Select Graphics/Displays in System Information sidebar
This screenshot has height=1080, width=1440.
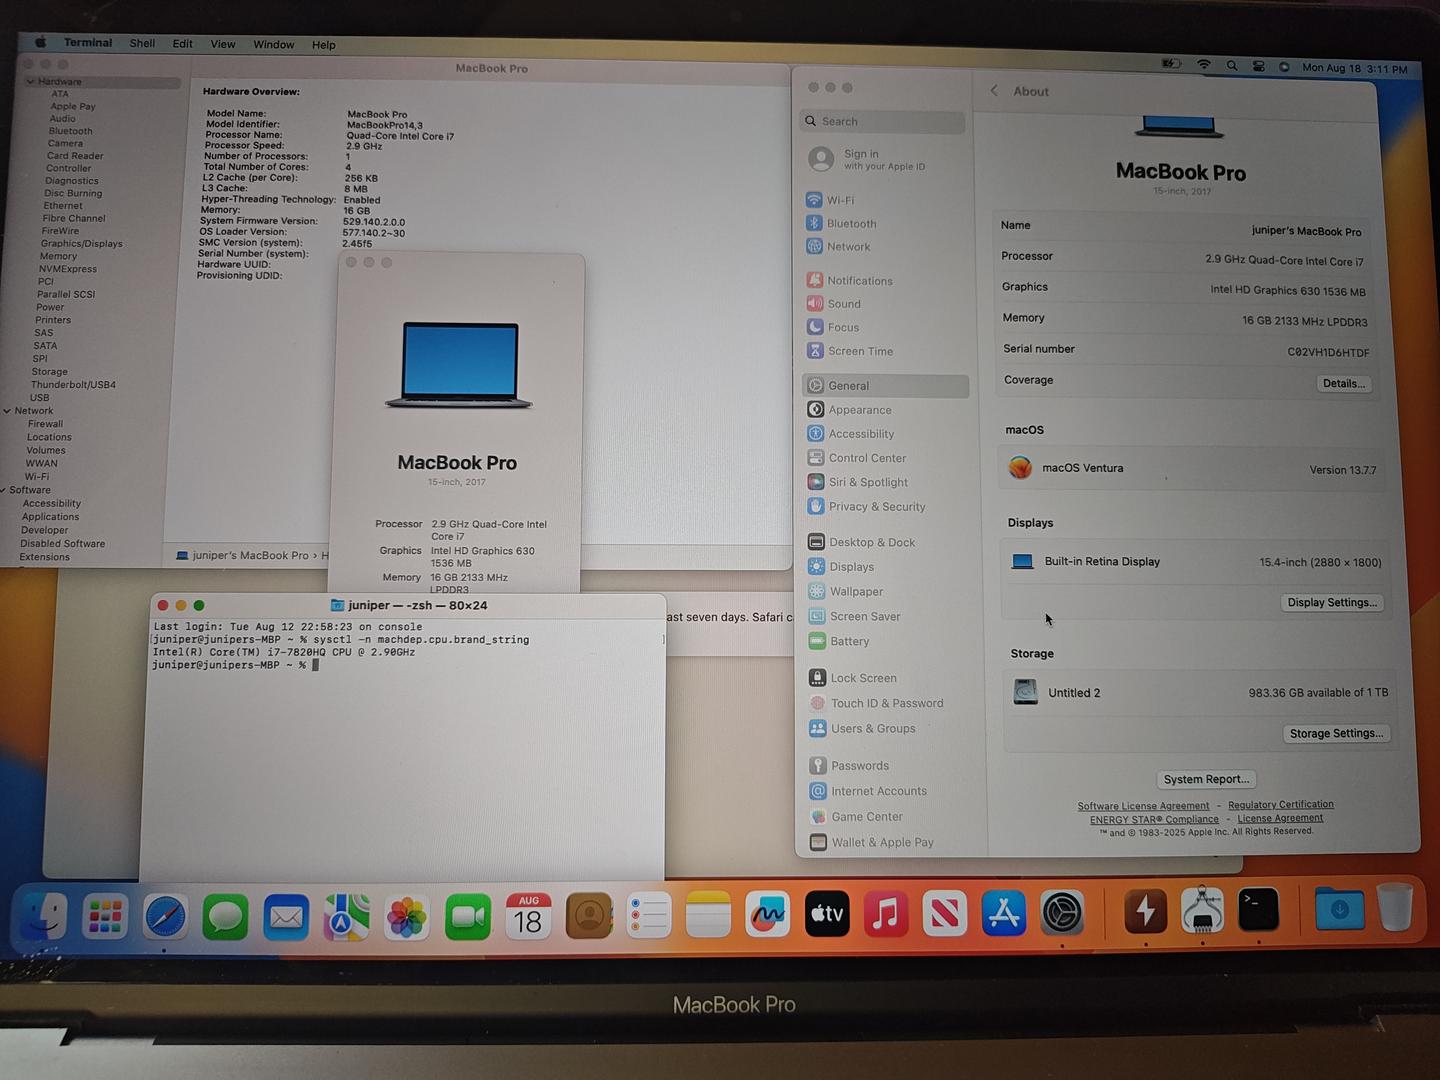[82, 244]
